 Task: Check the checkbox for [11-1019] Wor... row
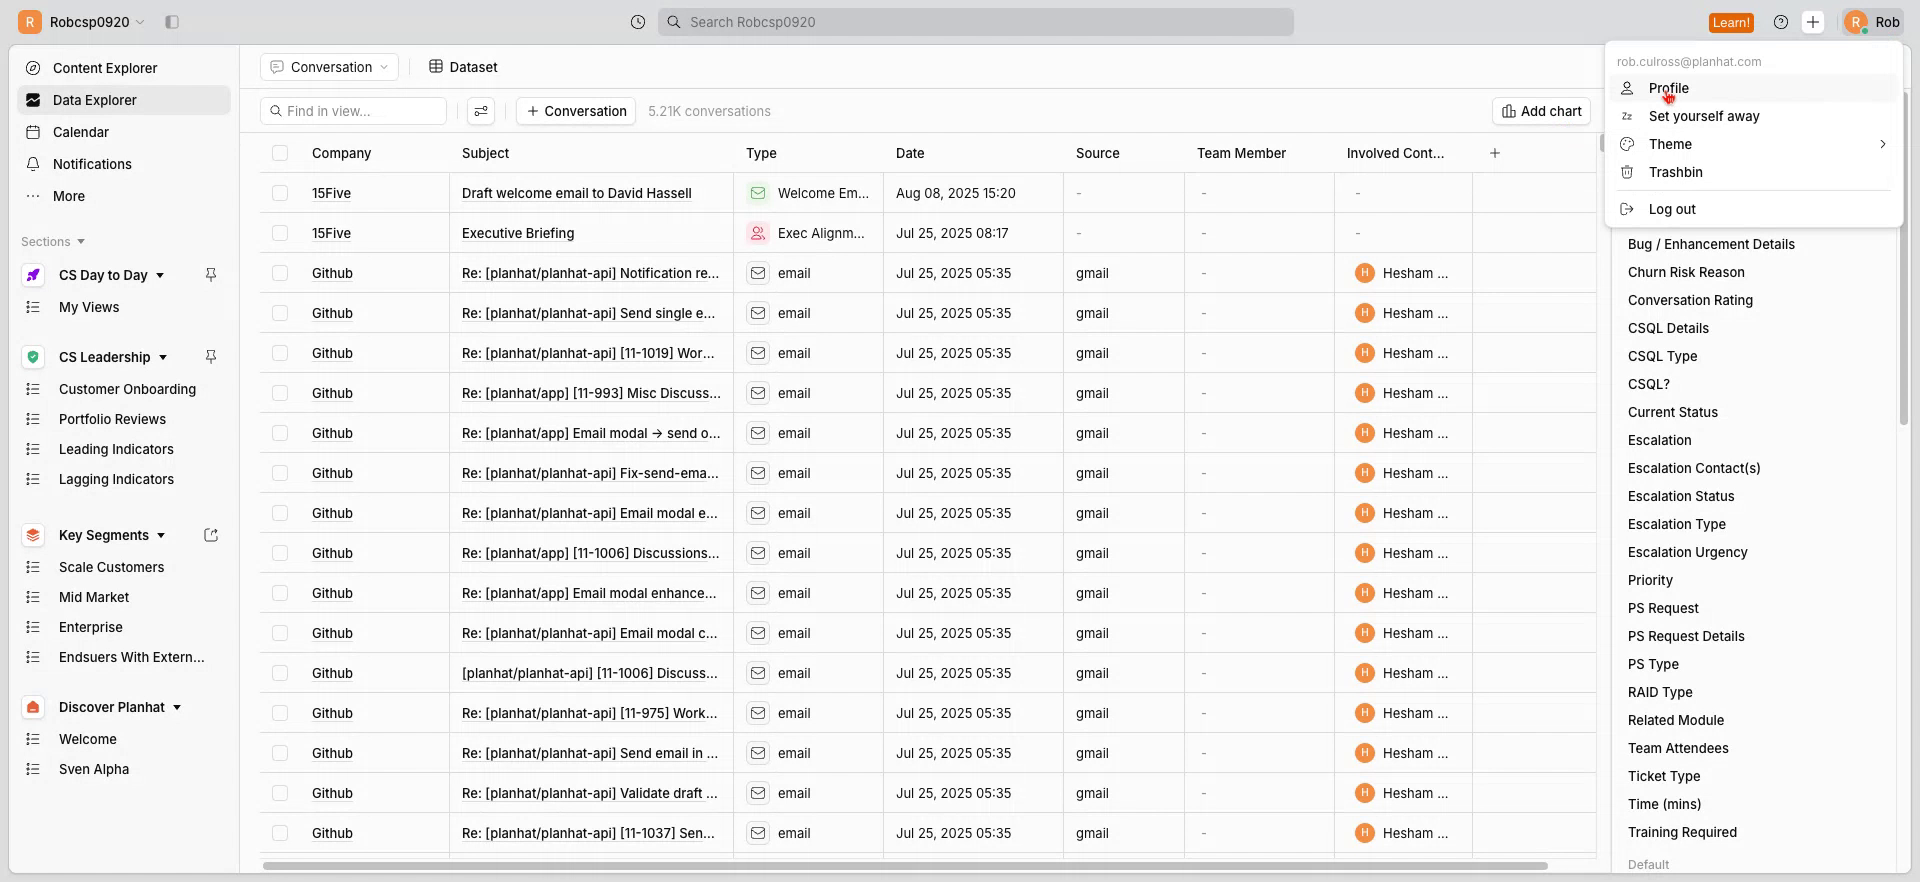(x=280, y=353)
